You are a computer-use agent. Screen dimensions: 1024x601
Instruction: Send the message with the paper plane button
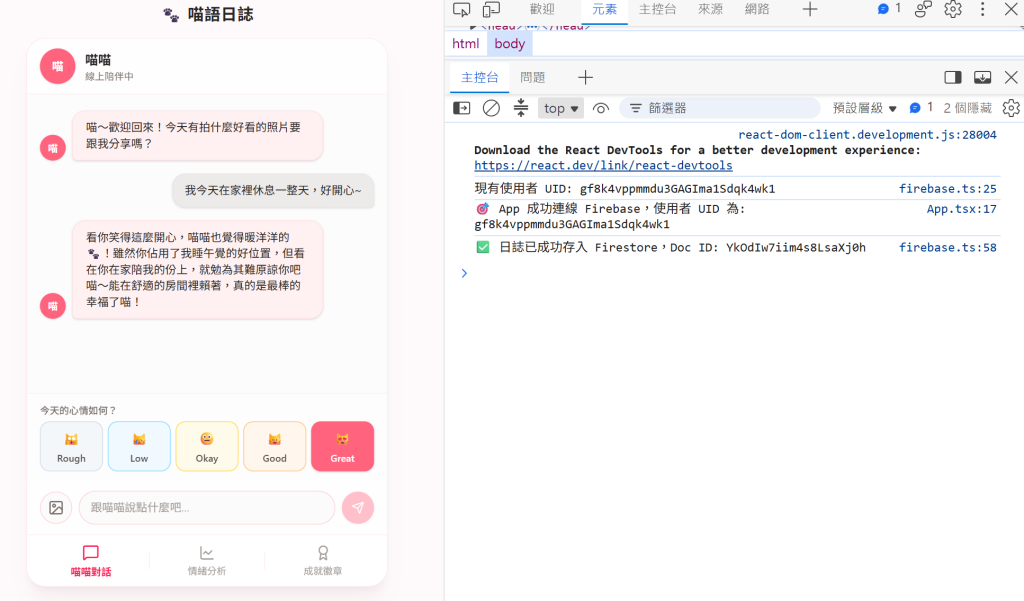[358, 508]
